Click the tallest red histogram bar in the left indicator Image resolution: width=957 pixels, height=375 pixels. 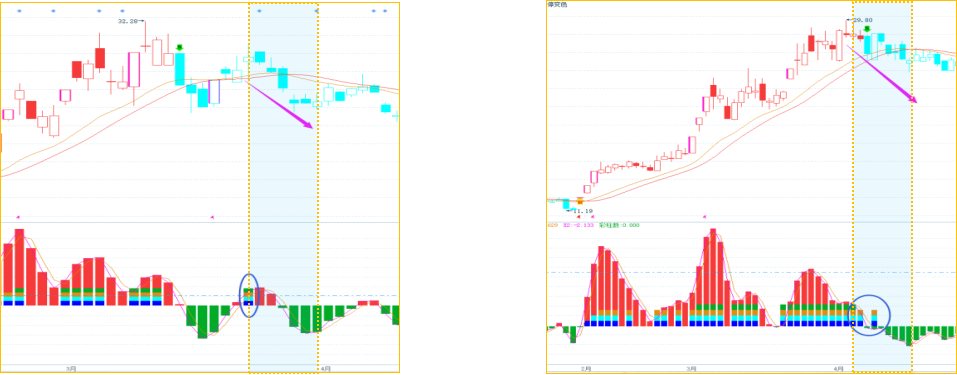pyautogui.click(x=19, y=267)
